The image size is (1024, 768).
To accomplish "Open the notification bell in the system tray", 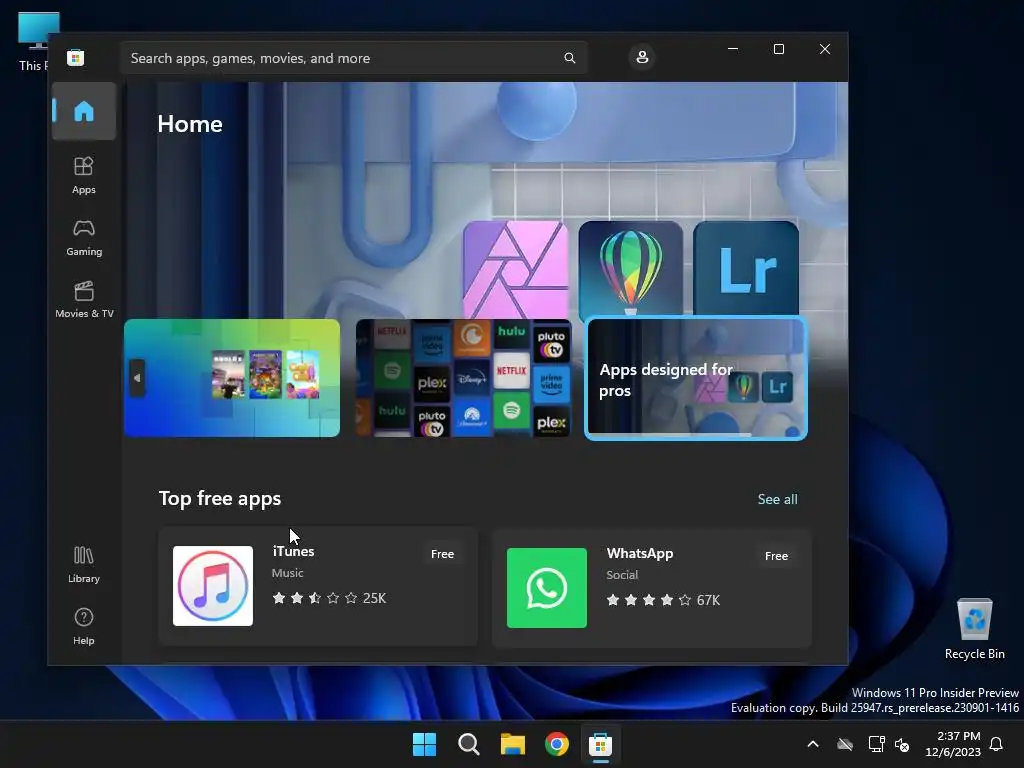I will [x=997, y=744].
